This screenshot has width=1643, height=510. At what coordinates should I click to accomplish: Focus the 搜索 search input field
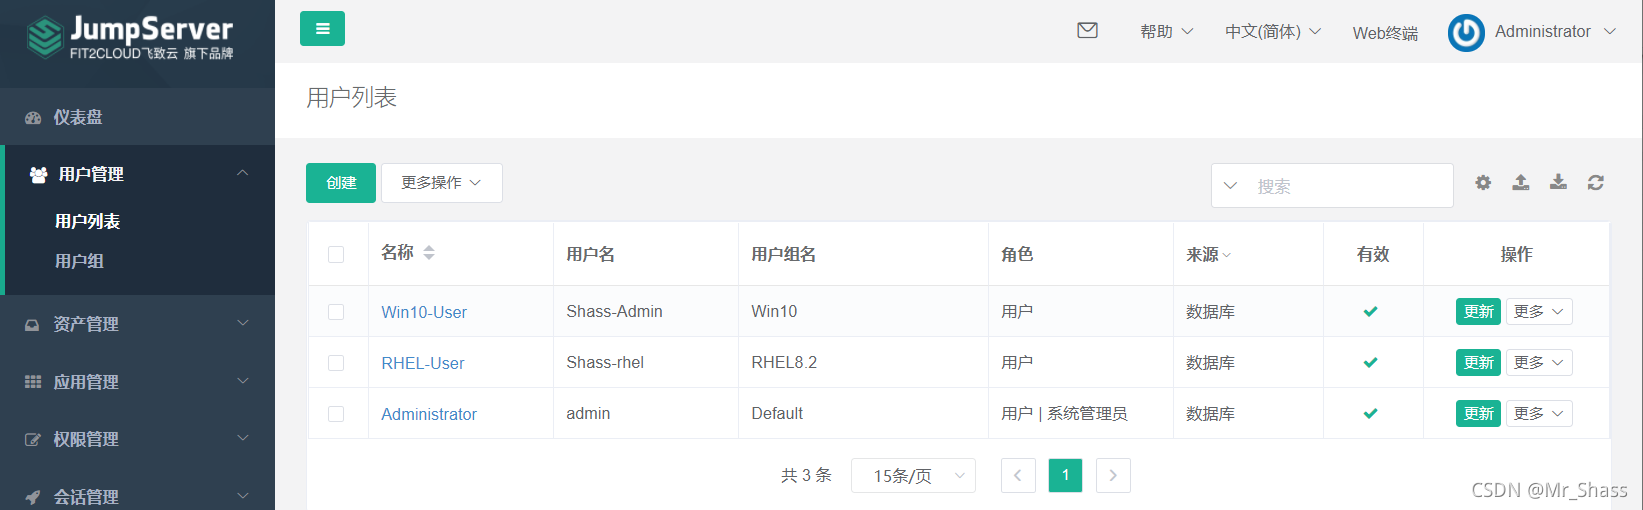coord(1350,186)
